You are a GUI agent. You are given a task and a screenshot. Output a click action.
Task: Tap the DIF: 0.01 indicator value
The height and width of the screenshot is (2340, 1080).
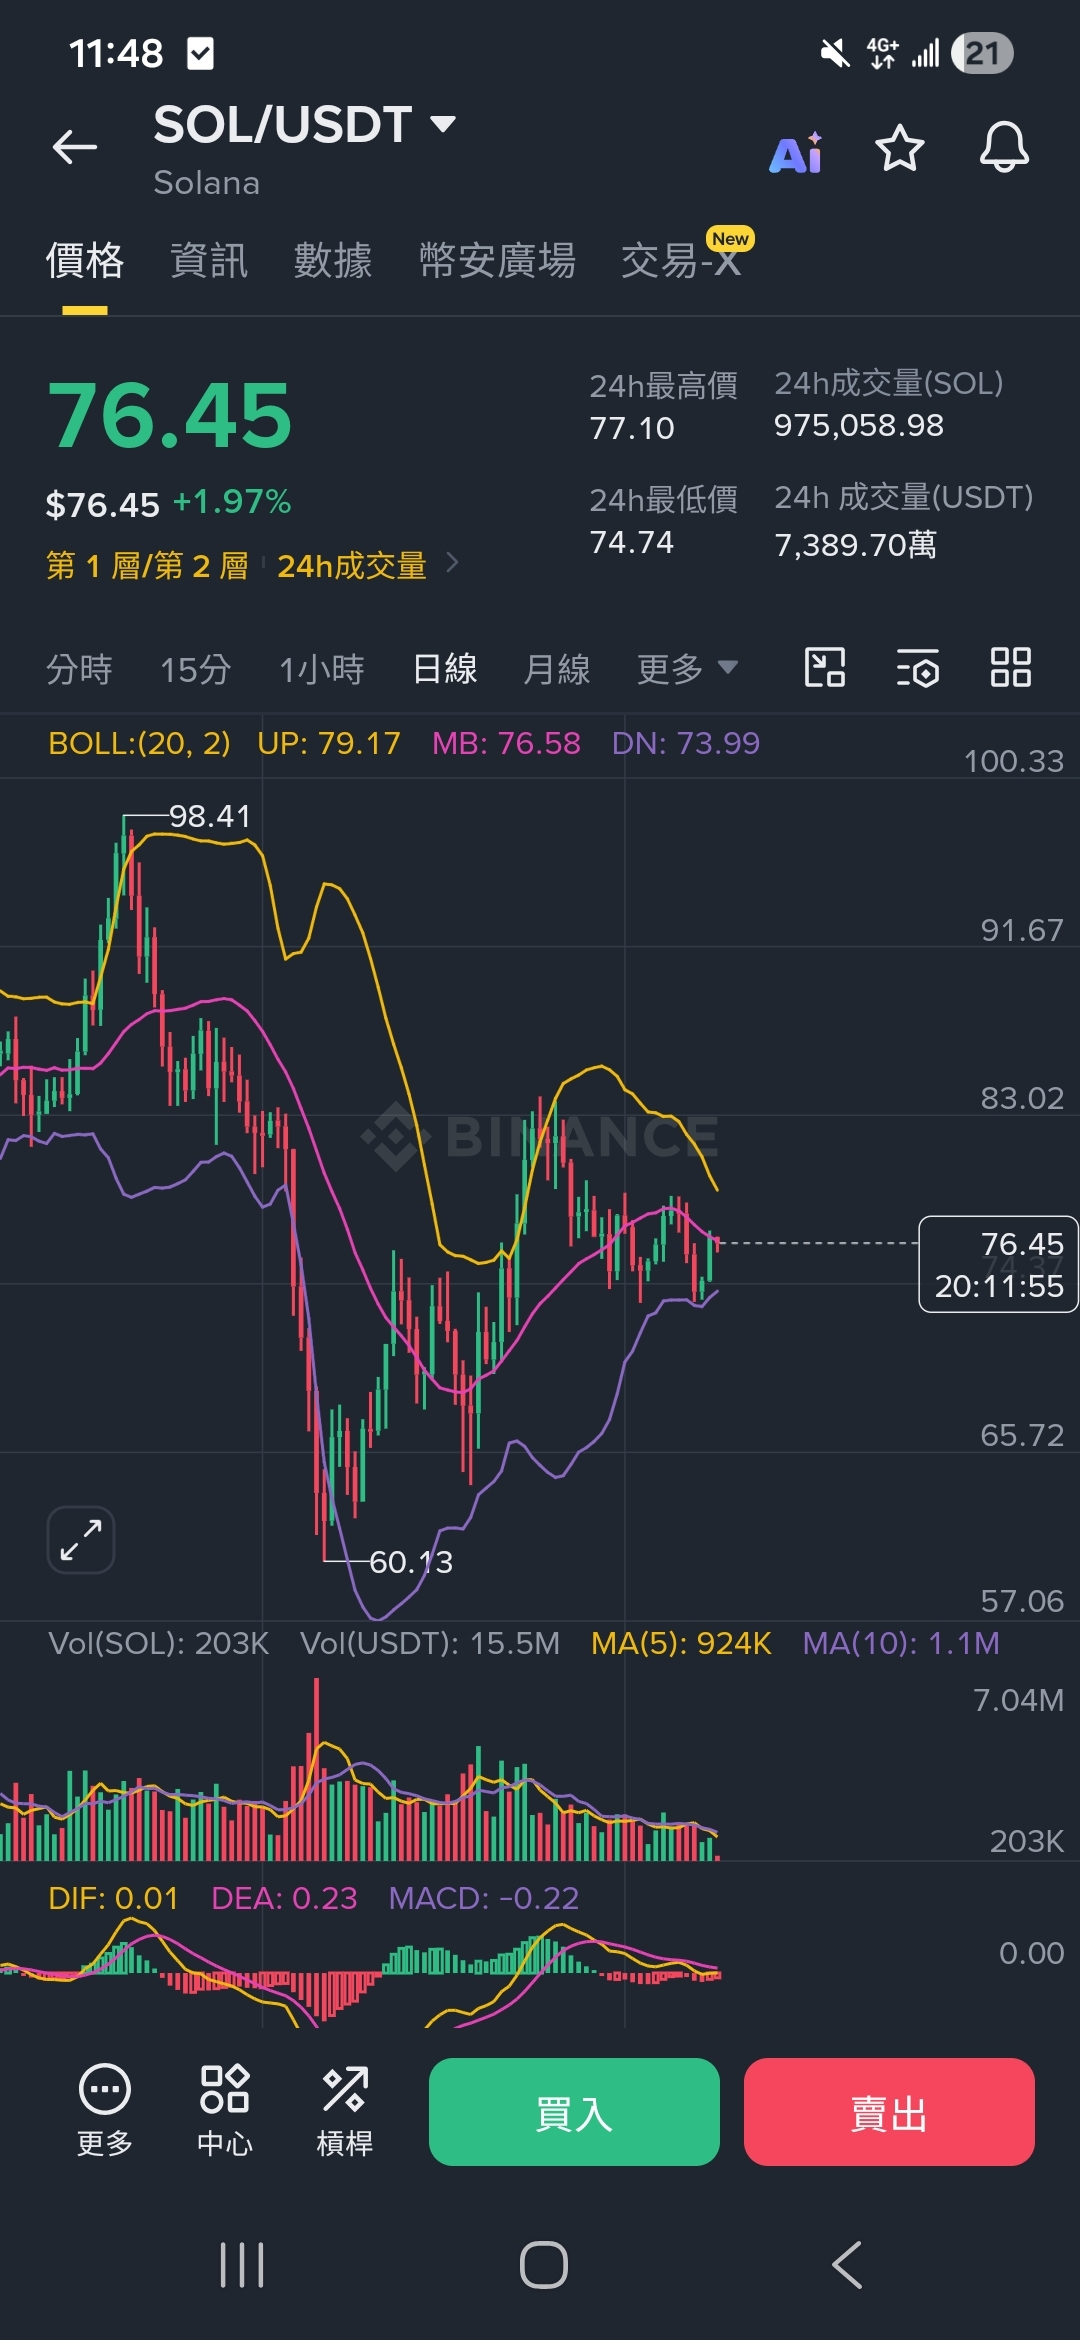click(x=113, y=1898)
